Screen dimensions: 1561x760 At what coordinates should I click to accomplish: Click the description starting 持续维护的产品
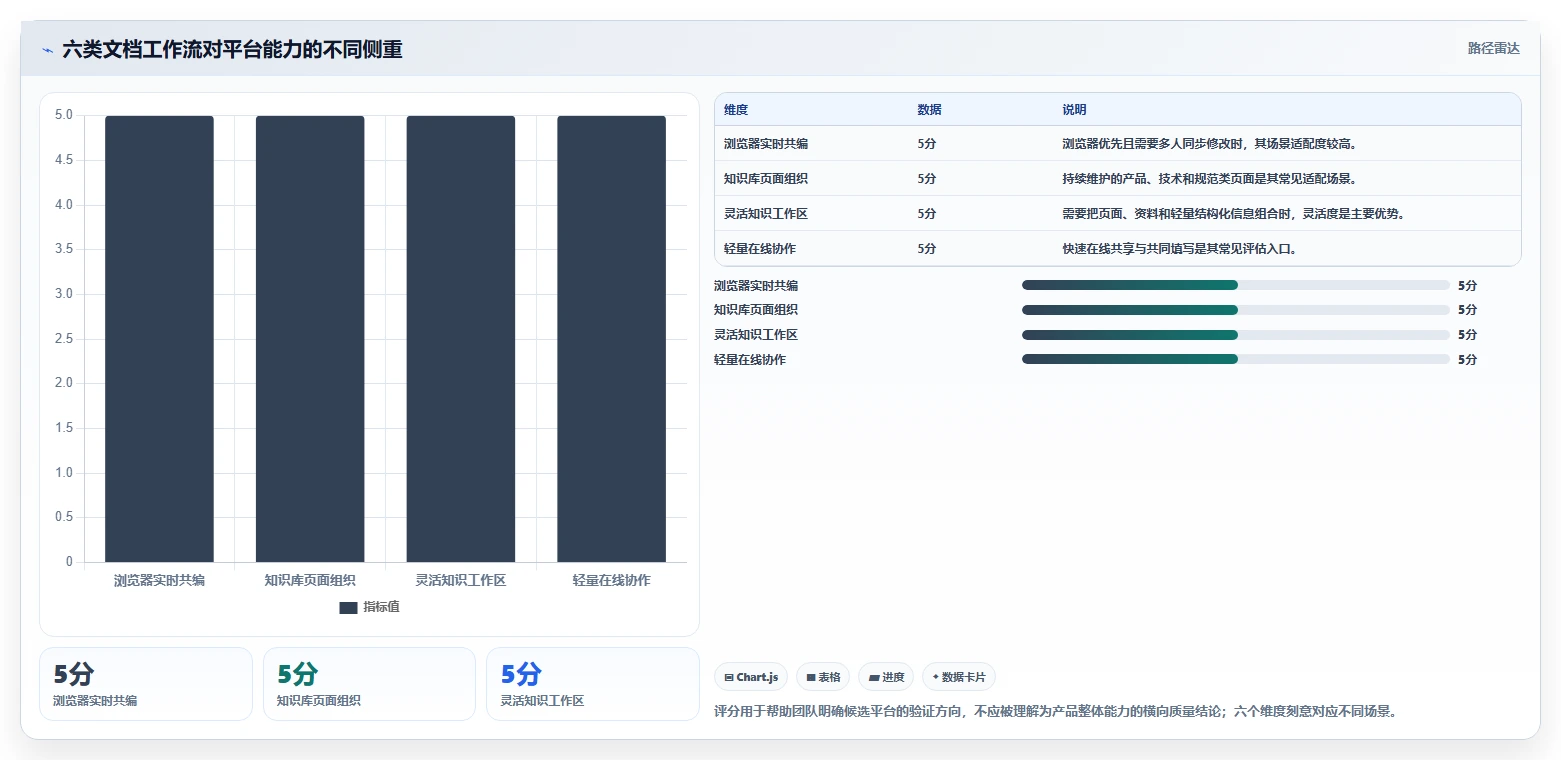(x=1209, y=179)
